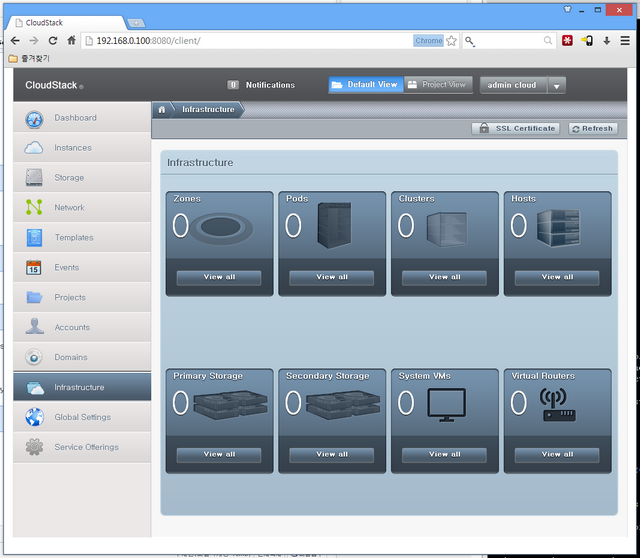Click the Hosts server stack graphic
The width and height of the screenshot is (640, 558).
coord(558,228)
